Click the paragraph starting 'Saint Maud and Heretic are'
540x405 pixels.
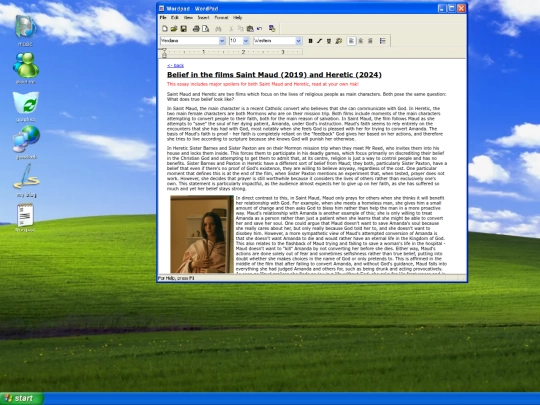pyautogui.click(x=307, y=96)
